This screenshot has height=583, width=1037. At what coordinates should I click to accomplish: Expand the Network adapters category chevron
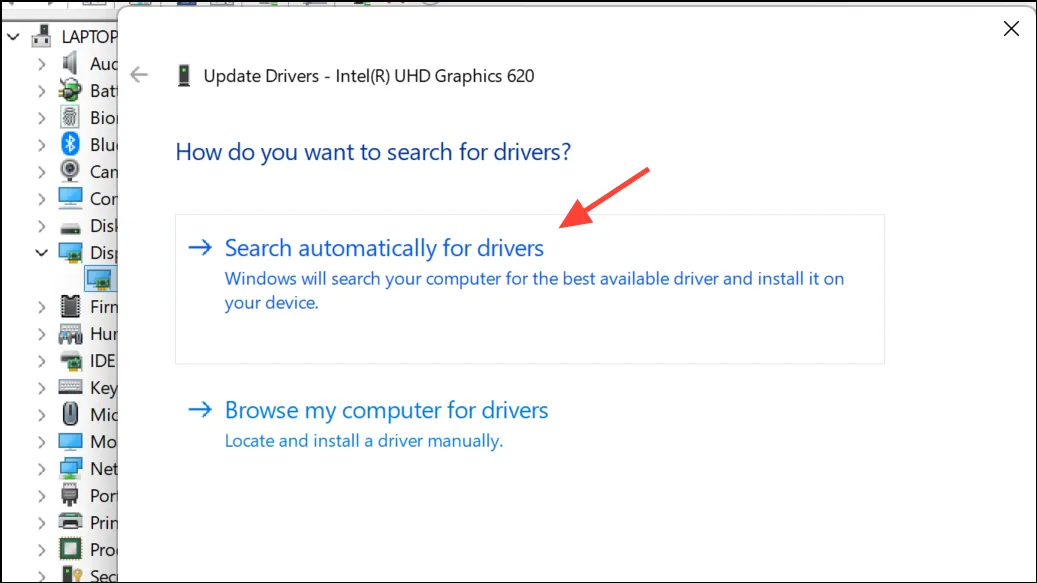pos(42,469)
